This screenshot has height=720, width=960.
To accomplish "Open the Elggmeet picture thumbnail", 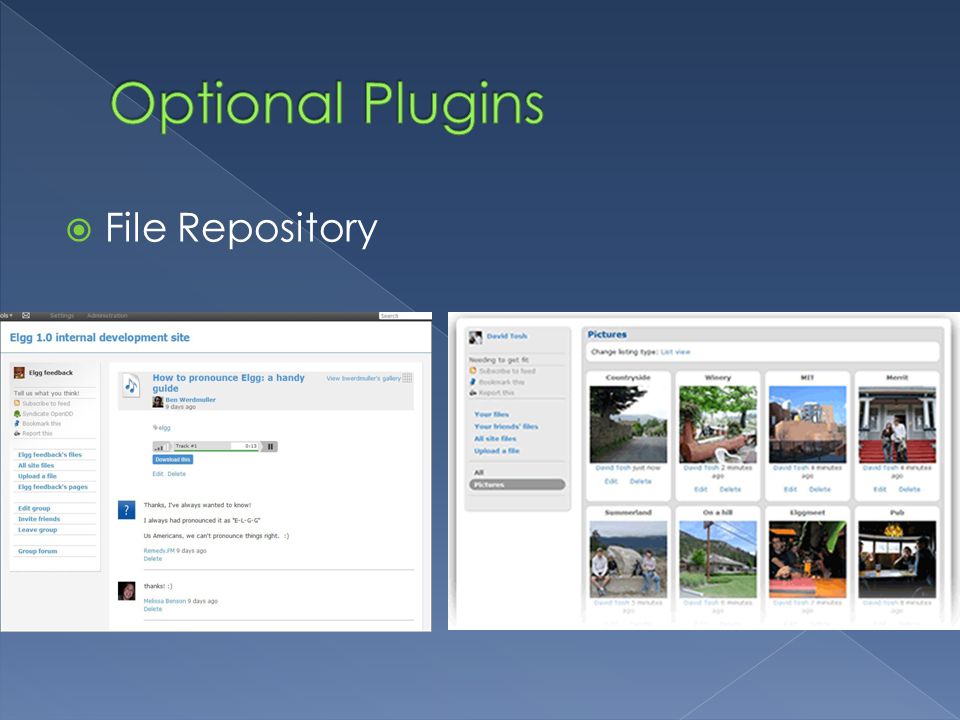I will point(808,560).
